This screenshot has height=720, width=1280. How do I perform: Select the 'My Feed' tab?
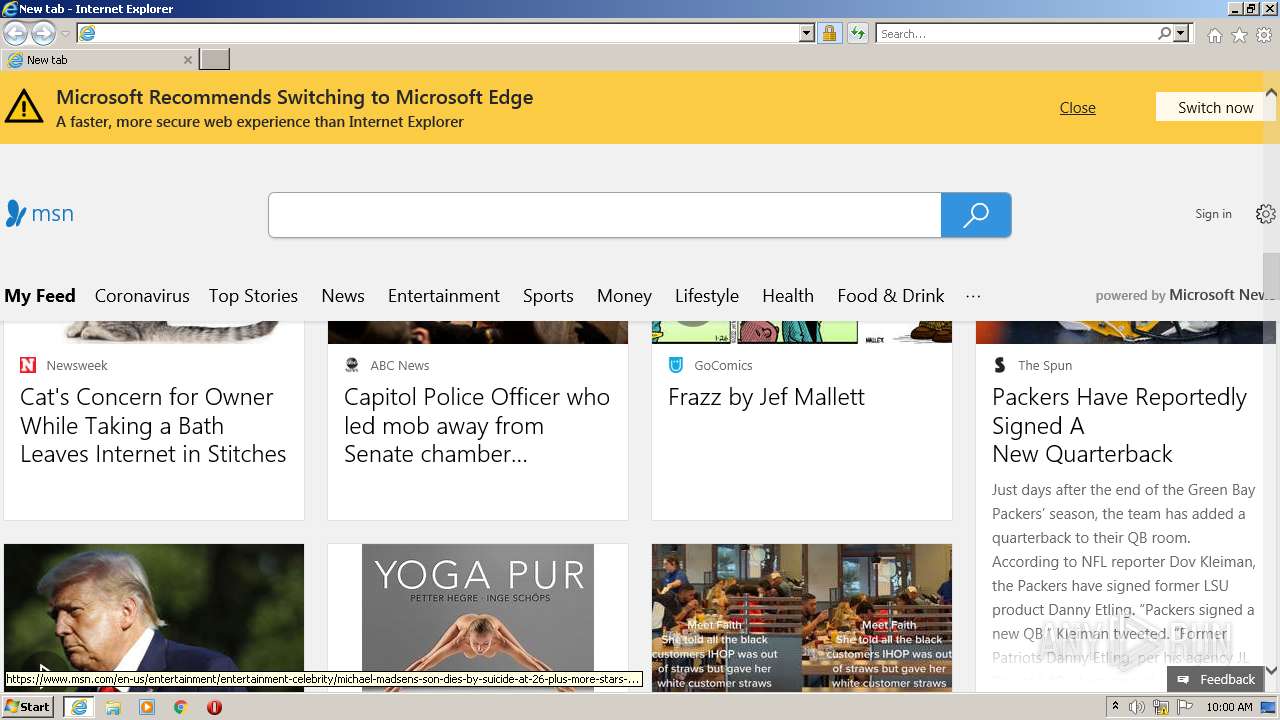(40, 296)
